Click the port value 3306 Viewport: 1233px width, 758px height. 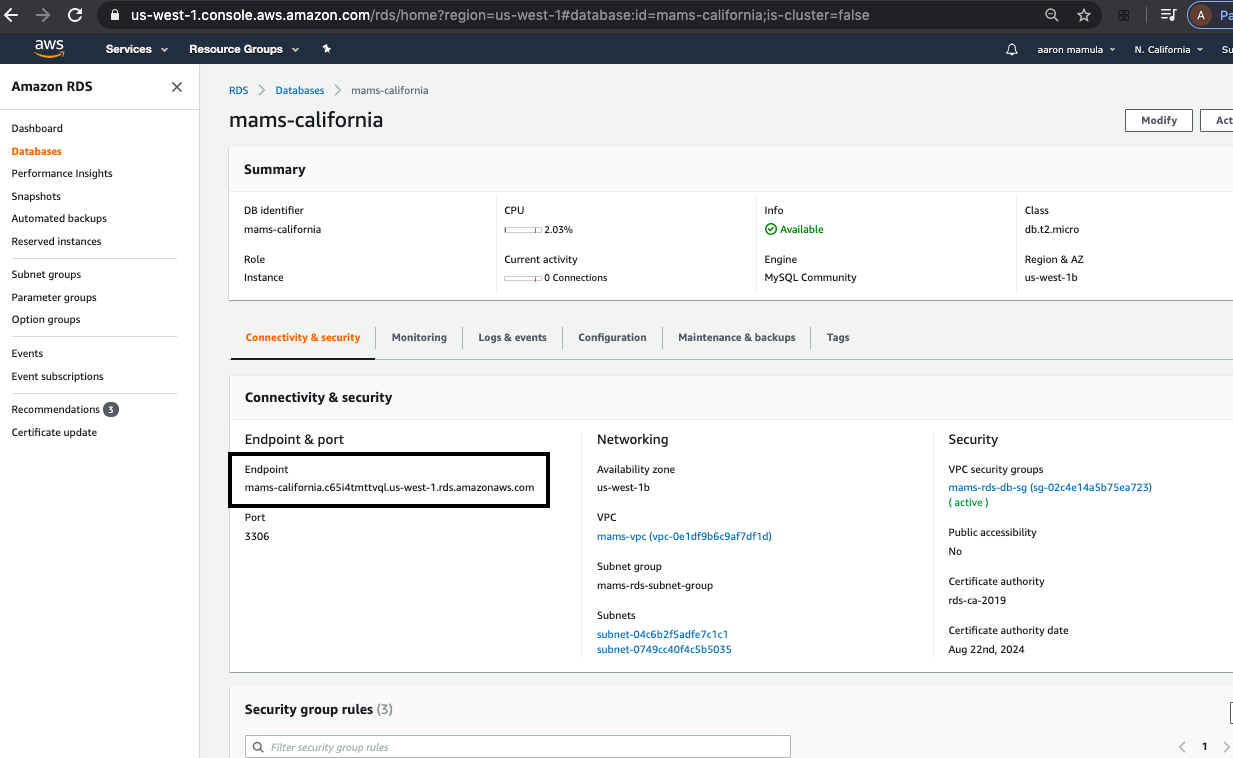[x=257, y=536]
